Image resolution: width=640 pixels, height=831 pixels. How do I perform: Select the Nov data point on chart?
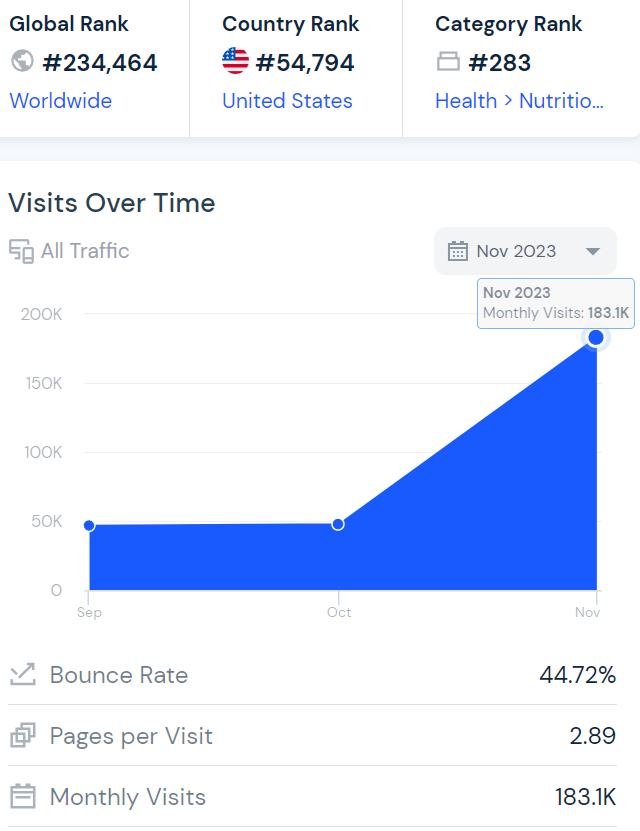click(596, 338)
